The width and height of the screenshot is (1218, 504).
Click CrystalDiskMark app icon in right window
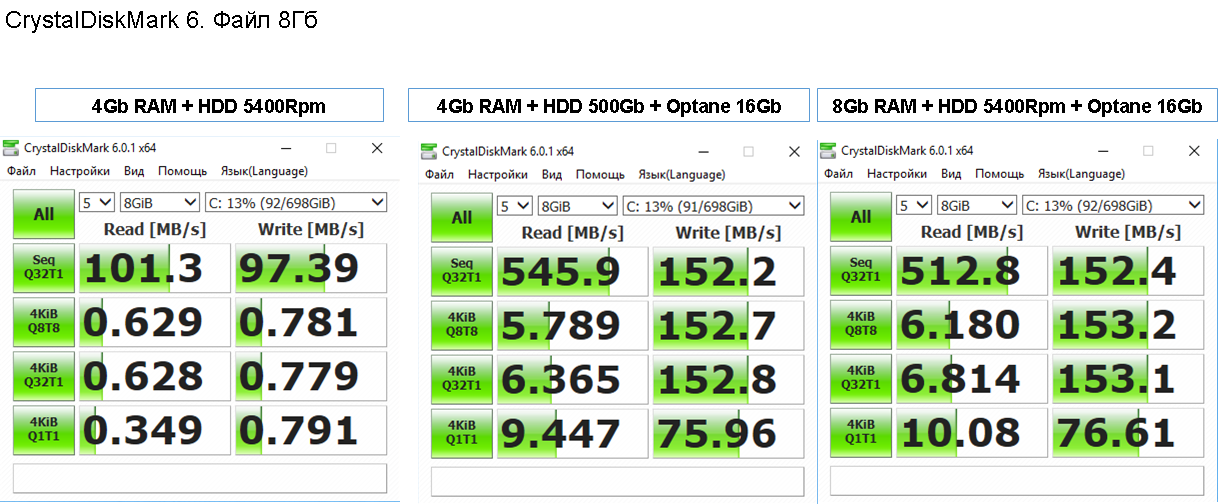coord(828,151)
